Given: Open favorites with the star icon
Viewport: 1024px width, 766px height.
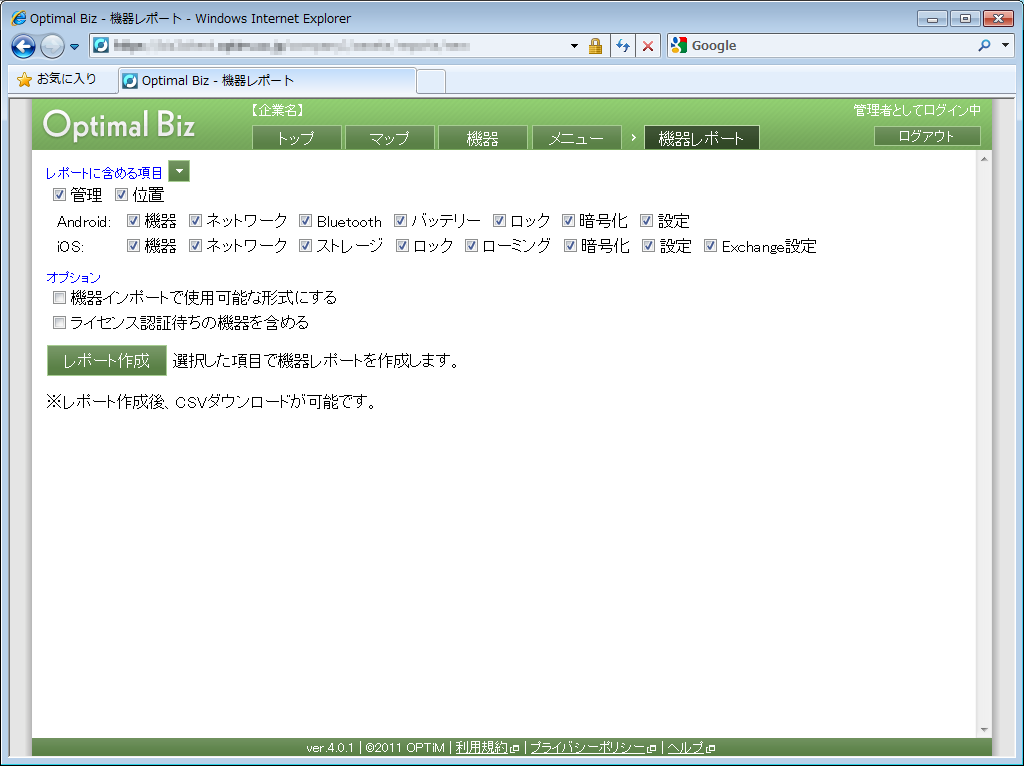Looking at the screenshot, I should [24, 80].
